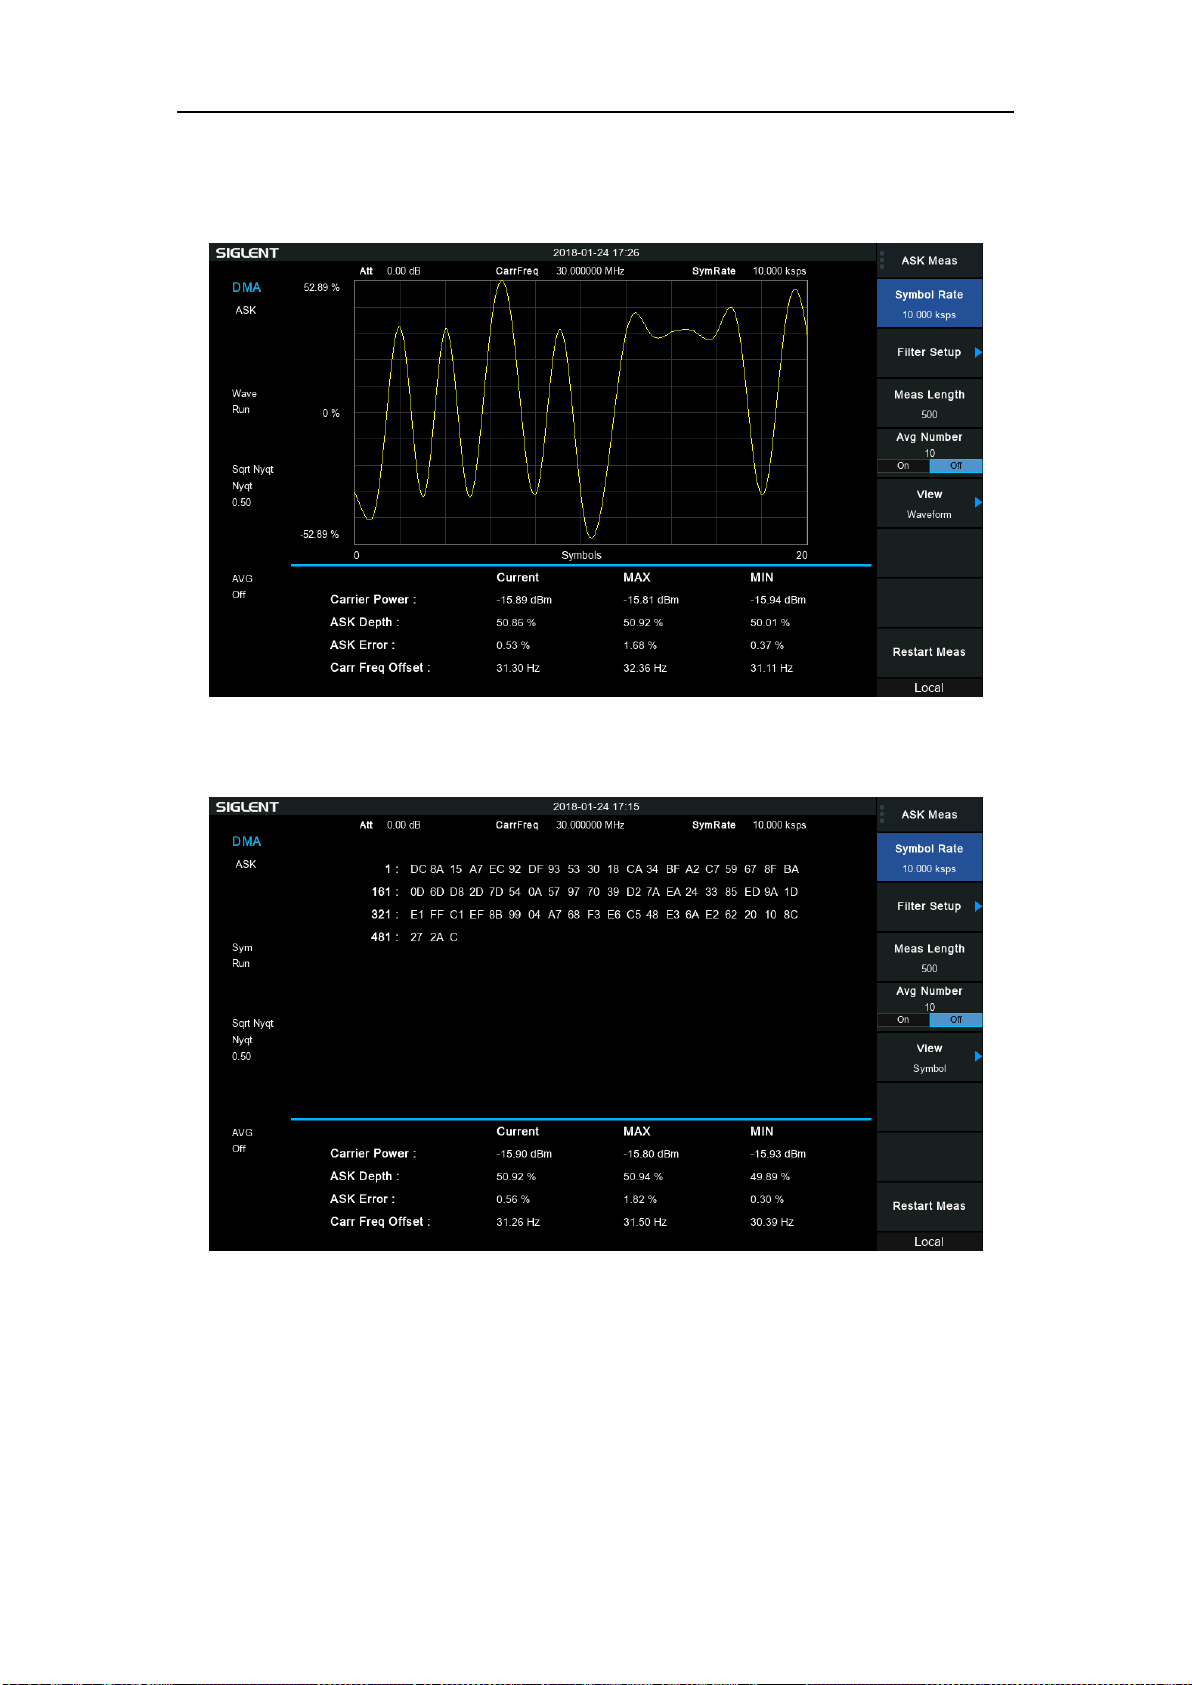Click ASK Depth current value 50.86 %
This screenshot has width=1192, height=1685.
click(516, 622)
